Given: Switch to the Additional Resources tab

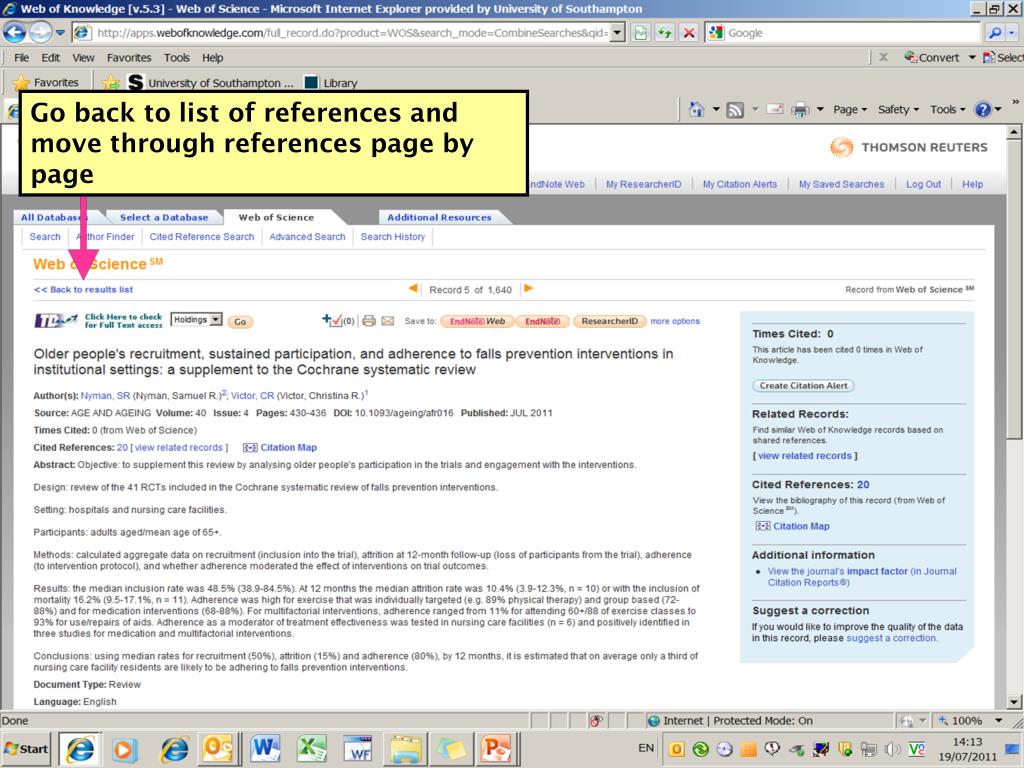Looking at the screenshot, I should [x=439, y=217].
